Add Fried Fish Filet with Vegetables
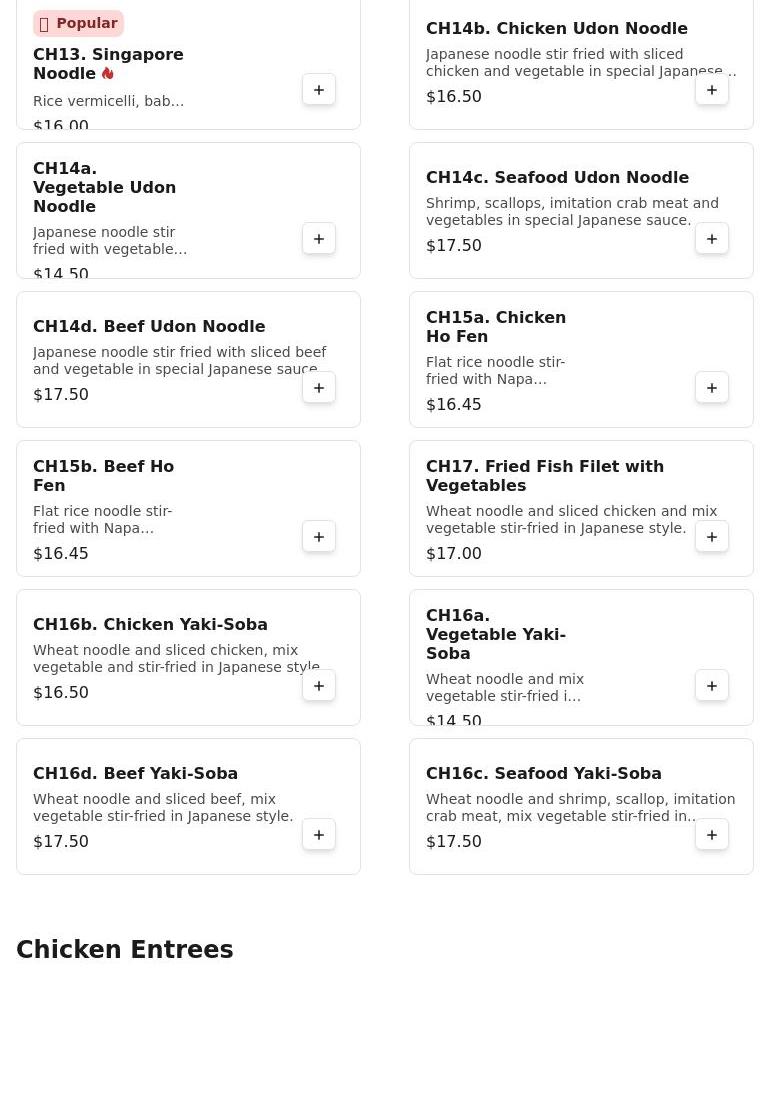The height and width of the screenshot is (1113, 770). click(712, 537)
